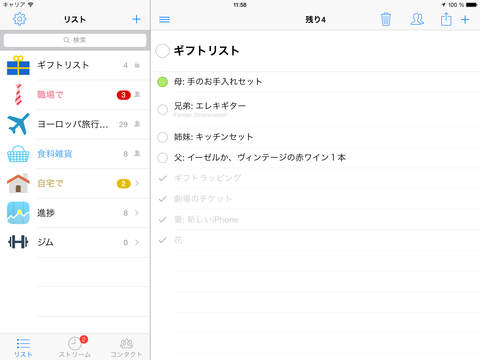Check off 姉妹: キッチンセット

162,137
